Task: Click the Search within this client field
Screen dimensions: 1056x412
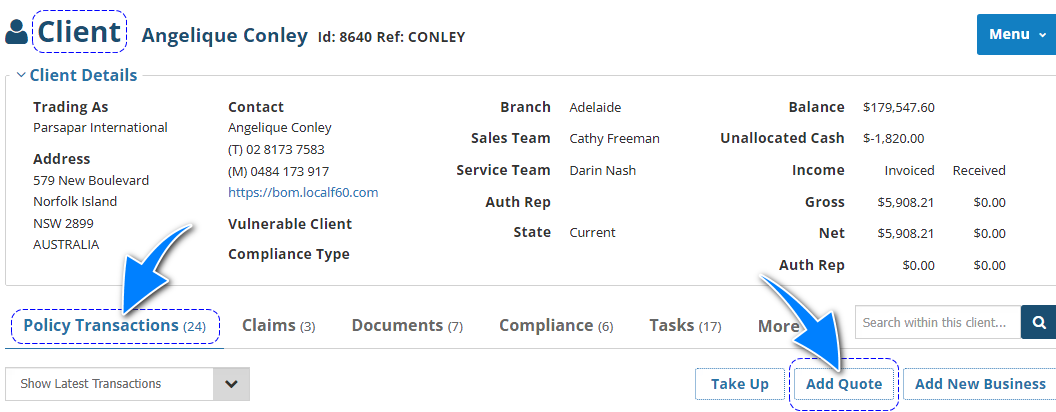Action: [x=936, y=323]
